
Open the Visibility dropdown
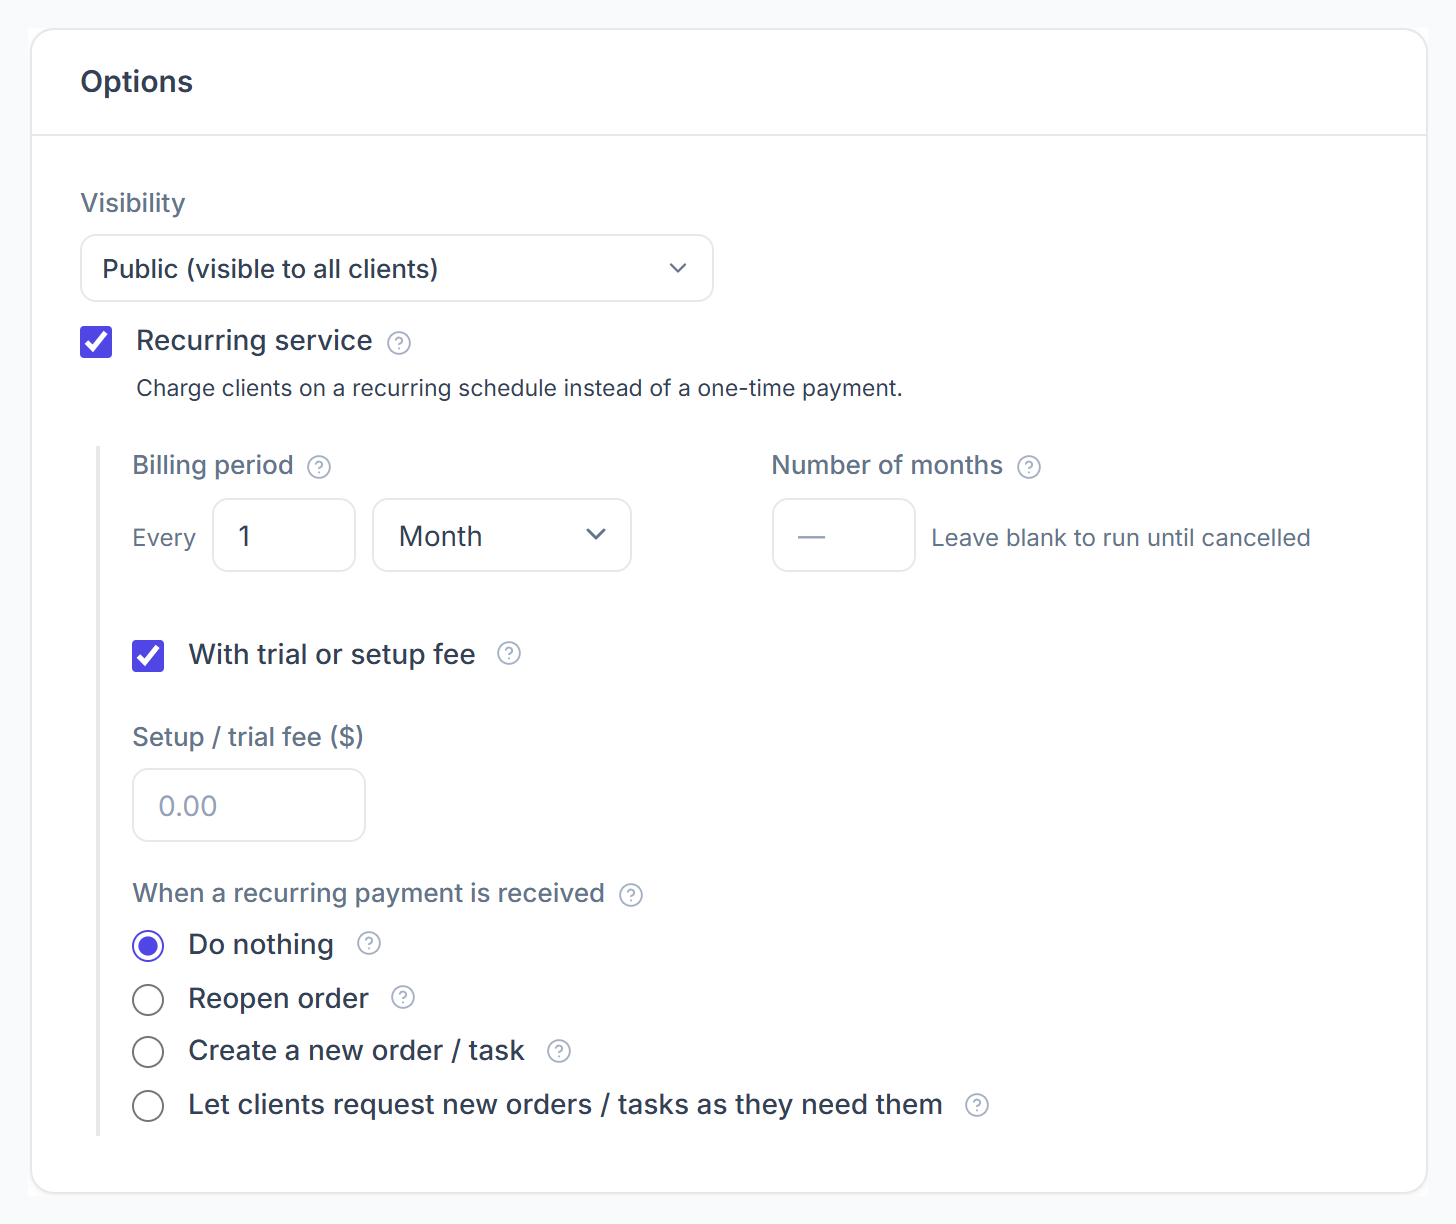click(397, 268)
